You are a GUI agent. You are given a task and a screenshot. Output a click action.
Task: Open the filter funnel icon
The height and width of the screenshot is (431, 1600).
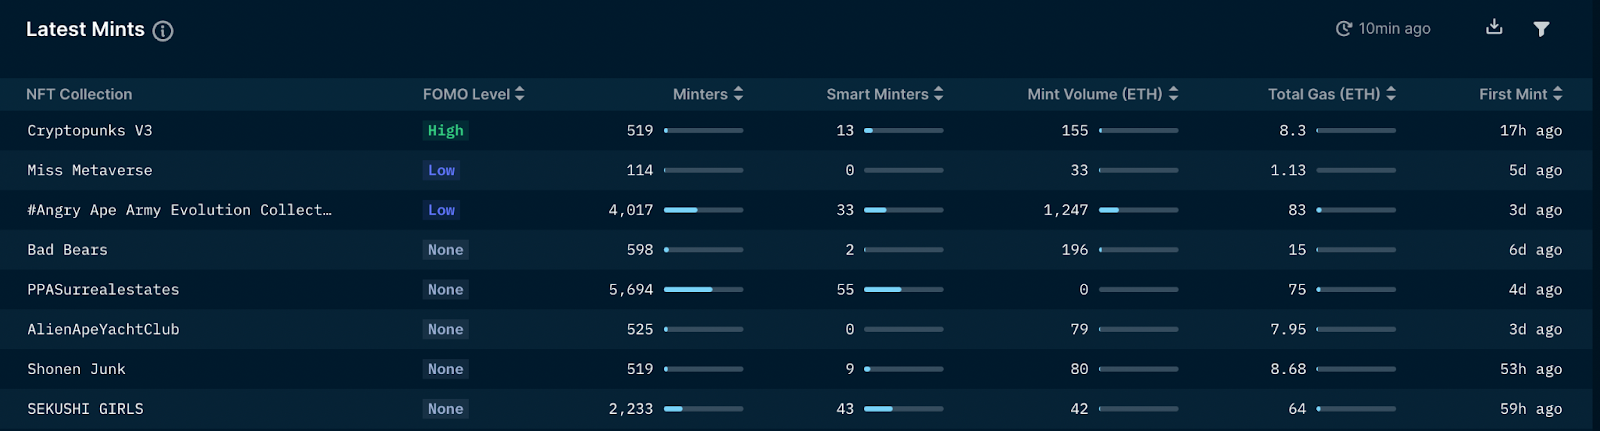pyautogui.click(x=1541, y=29)
